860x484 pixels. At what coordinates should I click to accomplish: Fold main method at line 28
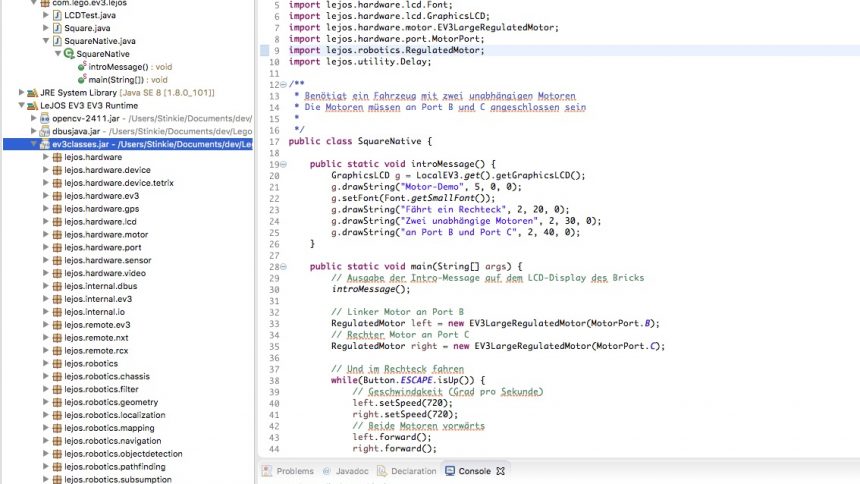click(x=284, y=267)
